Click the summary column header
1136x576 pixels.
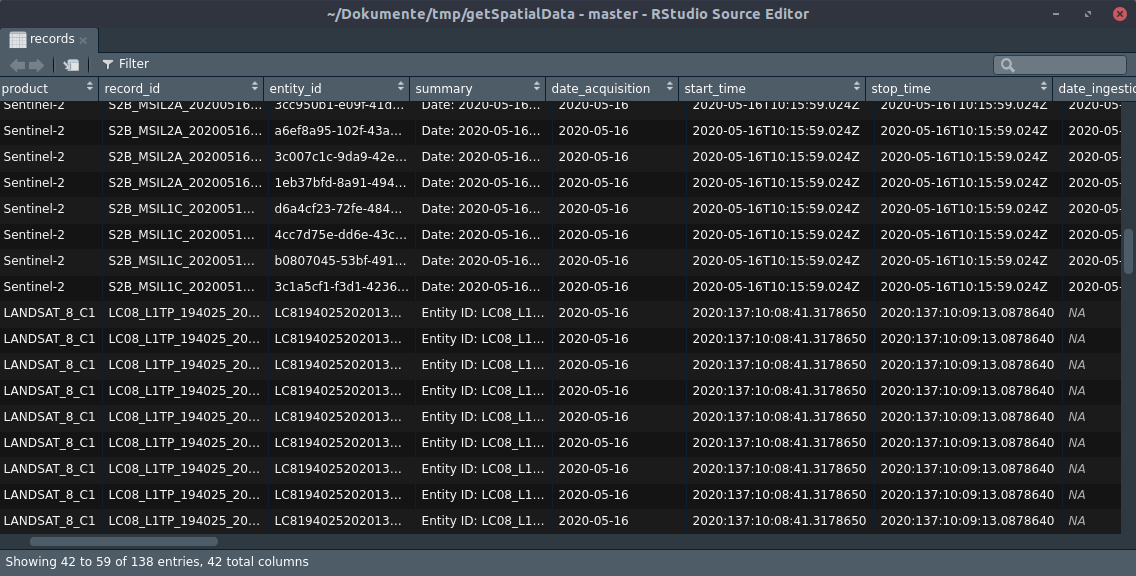point(443,88)
